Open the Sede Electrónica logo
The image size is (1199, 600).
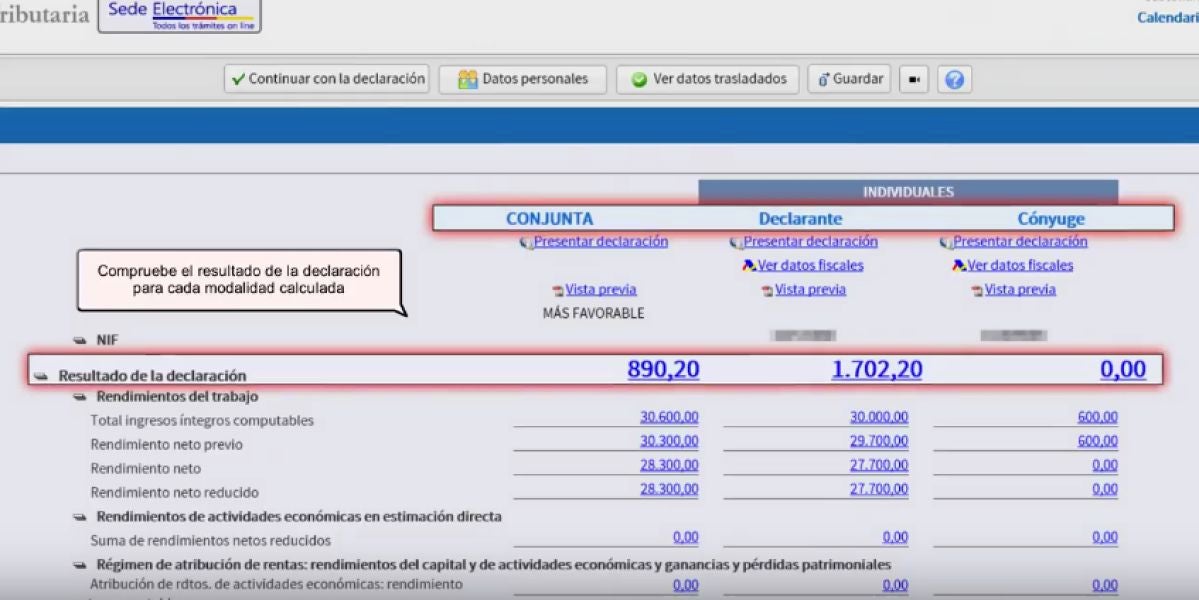point(180,15)
